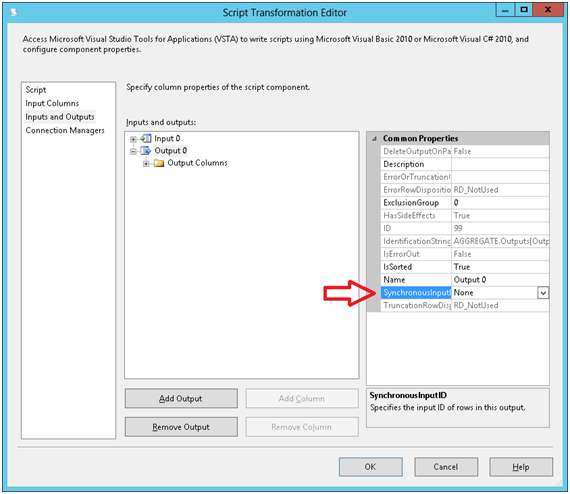Click the HasSideEffects value True
Image resolution: width=570 pixels, height=494 pixels.
click(x=500, y=216)
